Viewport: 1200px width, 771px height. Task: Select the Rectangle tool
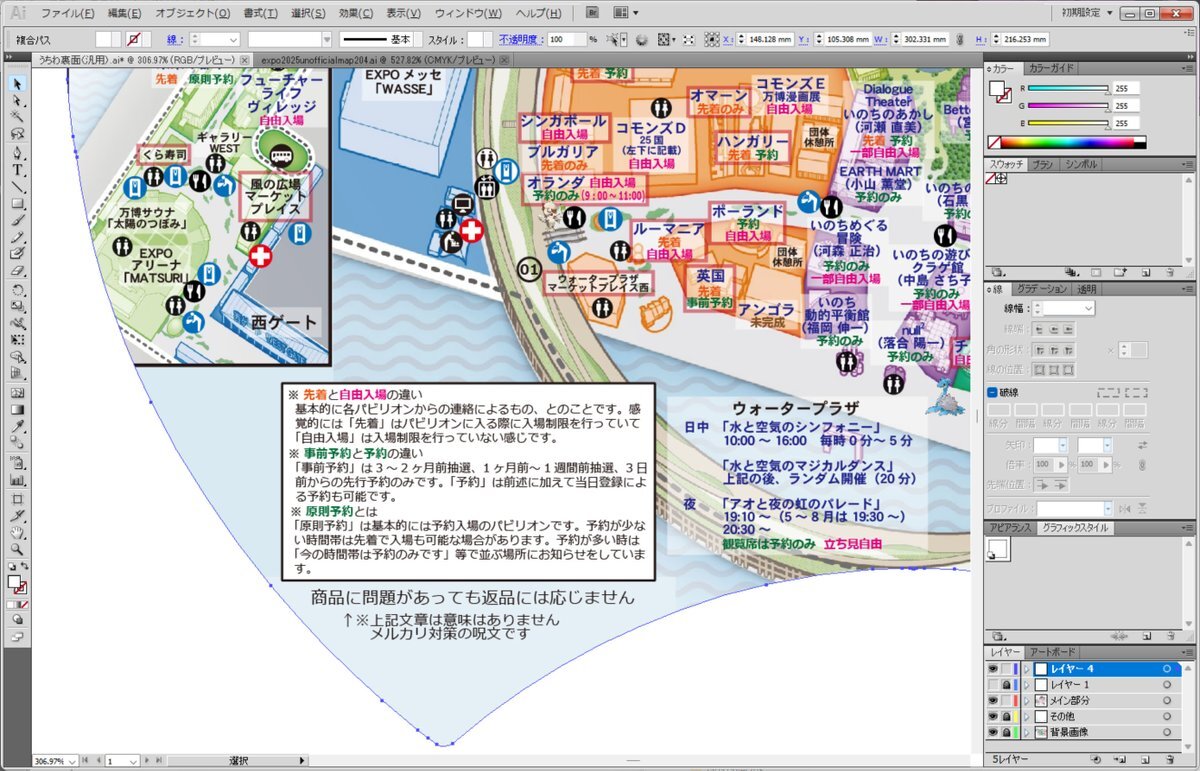pyautogui.click(x=17, y=204)
